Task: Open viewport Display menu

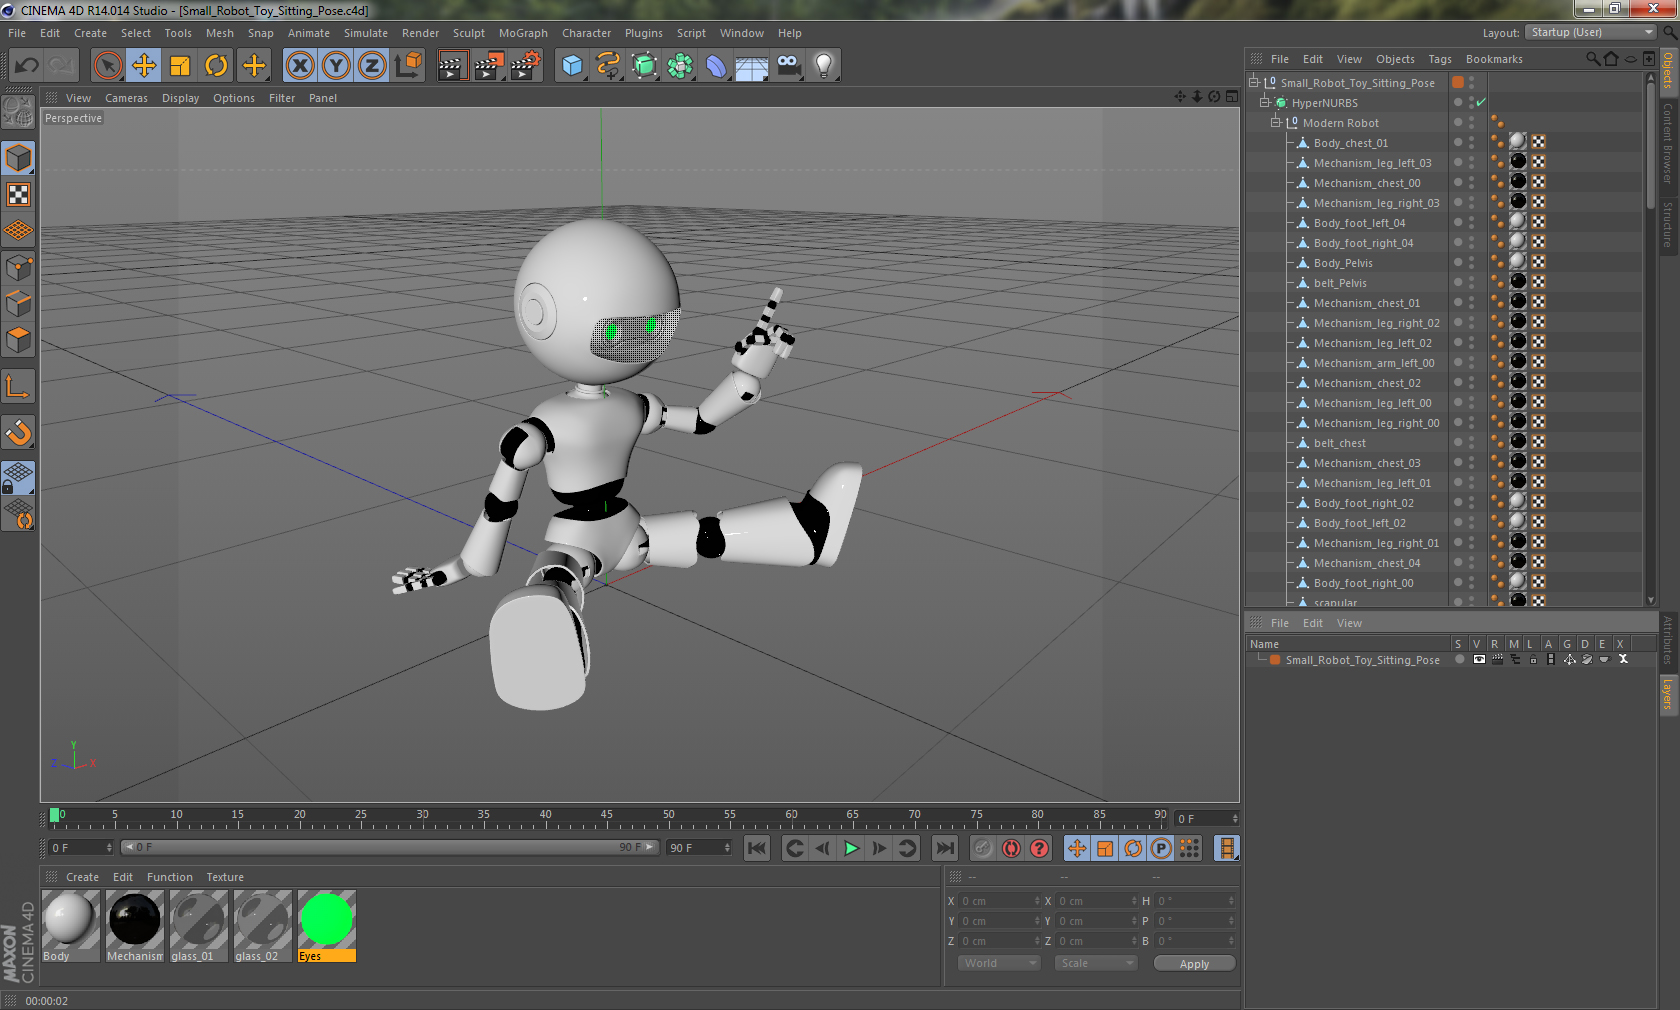Action: 180,98
